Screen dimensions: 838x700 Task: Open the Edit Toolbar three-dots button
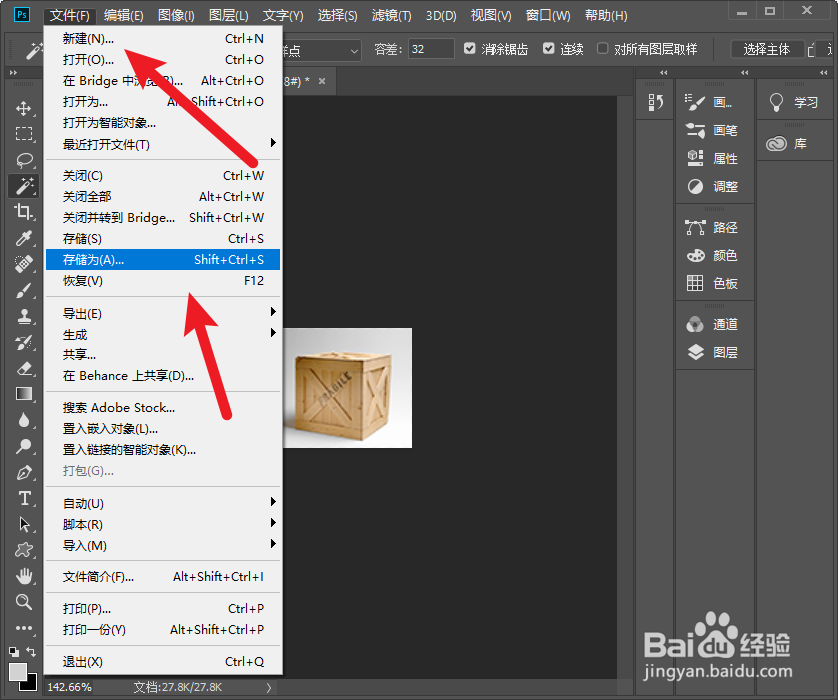tap(24, 628)
